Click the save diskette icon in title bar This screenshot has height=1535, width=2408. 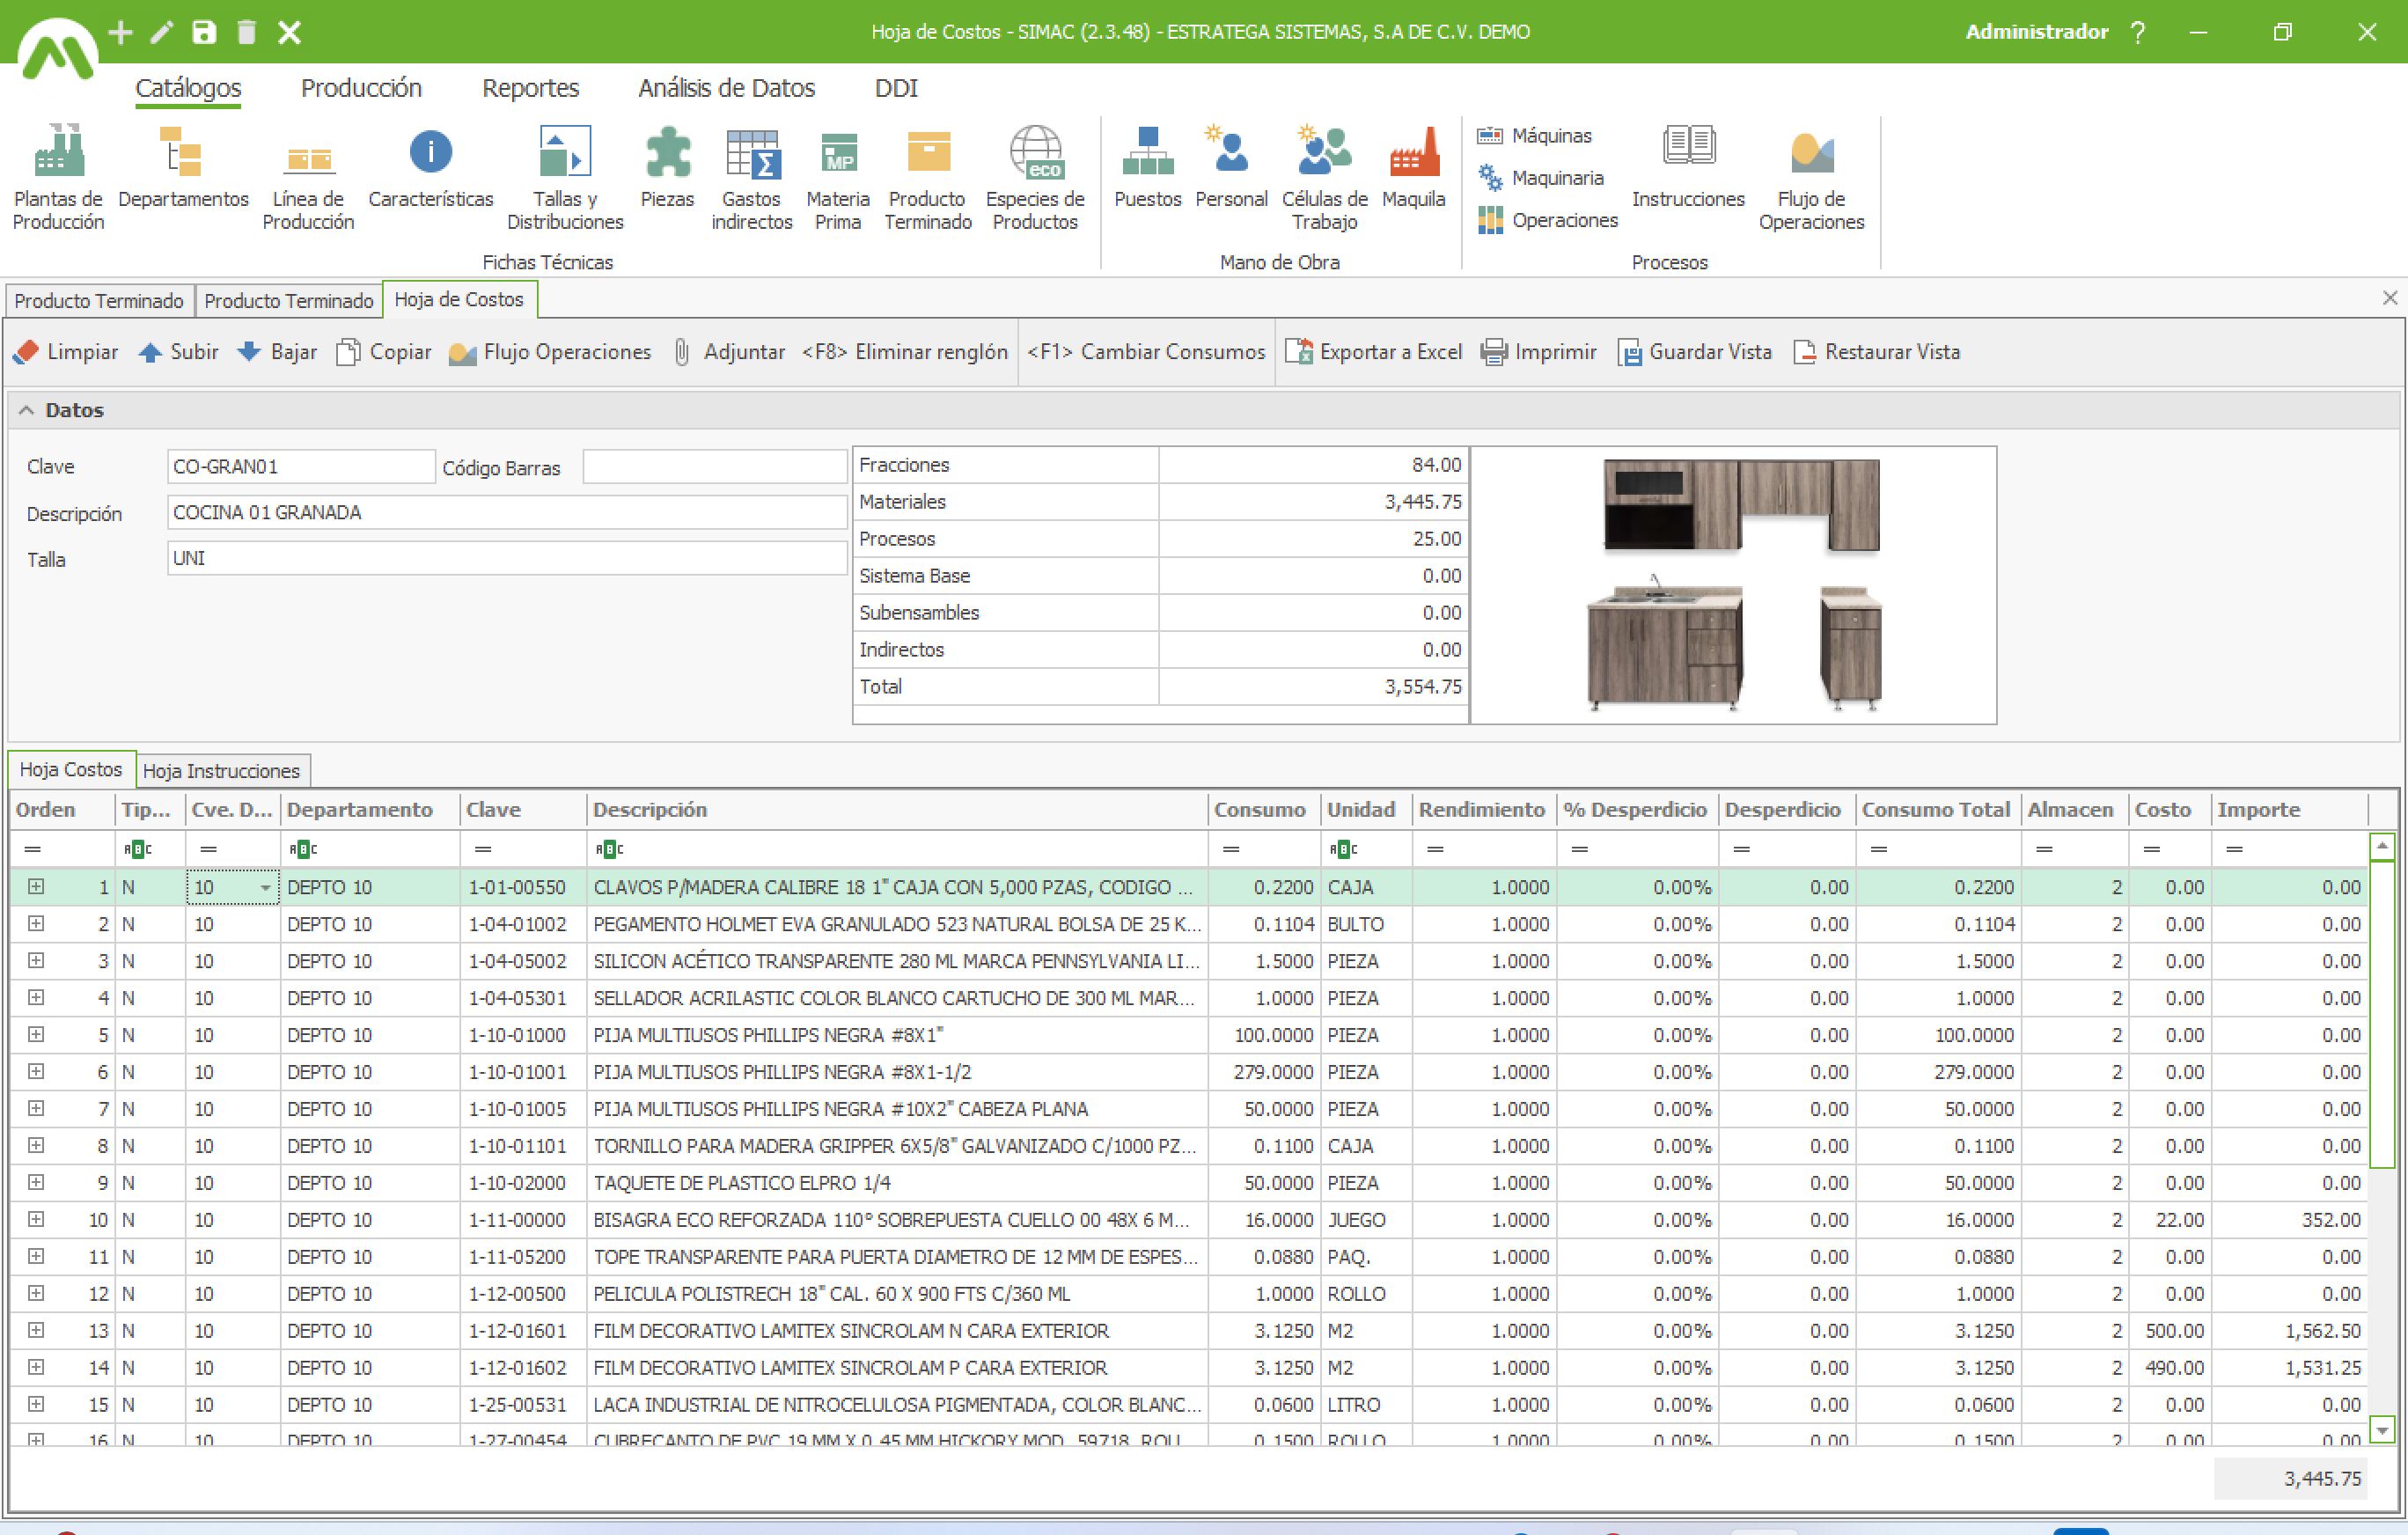[x=204, y=32]
